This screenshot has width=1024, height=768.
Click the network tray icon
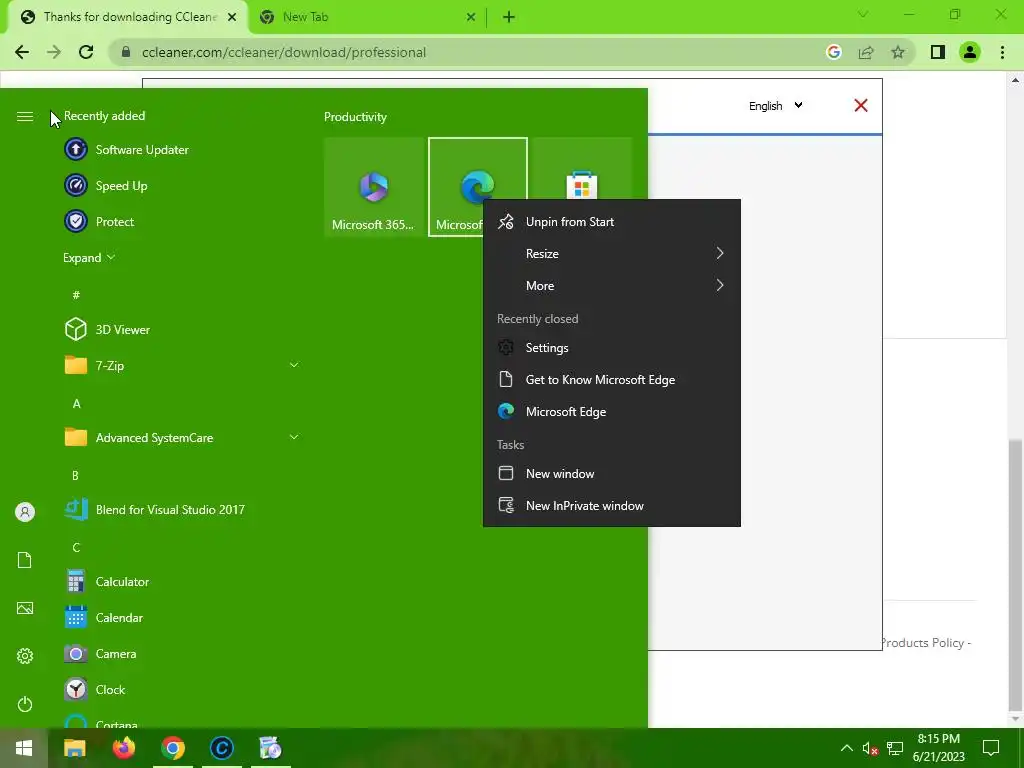(x=895, y=748)
